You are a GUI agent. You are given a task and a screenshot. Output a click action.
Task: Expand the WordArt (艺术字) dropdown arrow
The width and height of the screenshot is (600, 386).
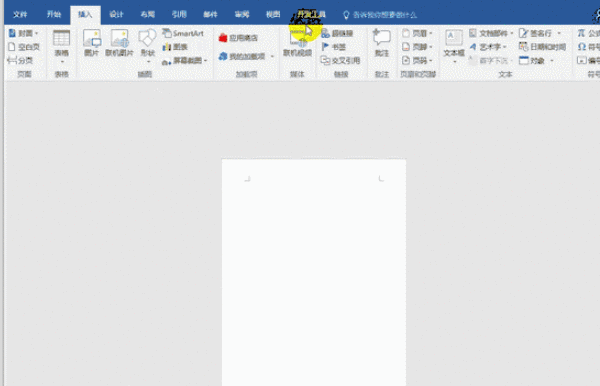click(x=505, y=47)
